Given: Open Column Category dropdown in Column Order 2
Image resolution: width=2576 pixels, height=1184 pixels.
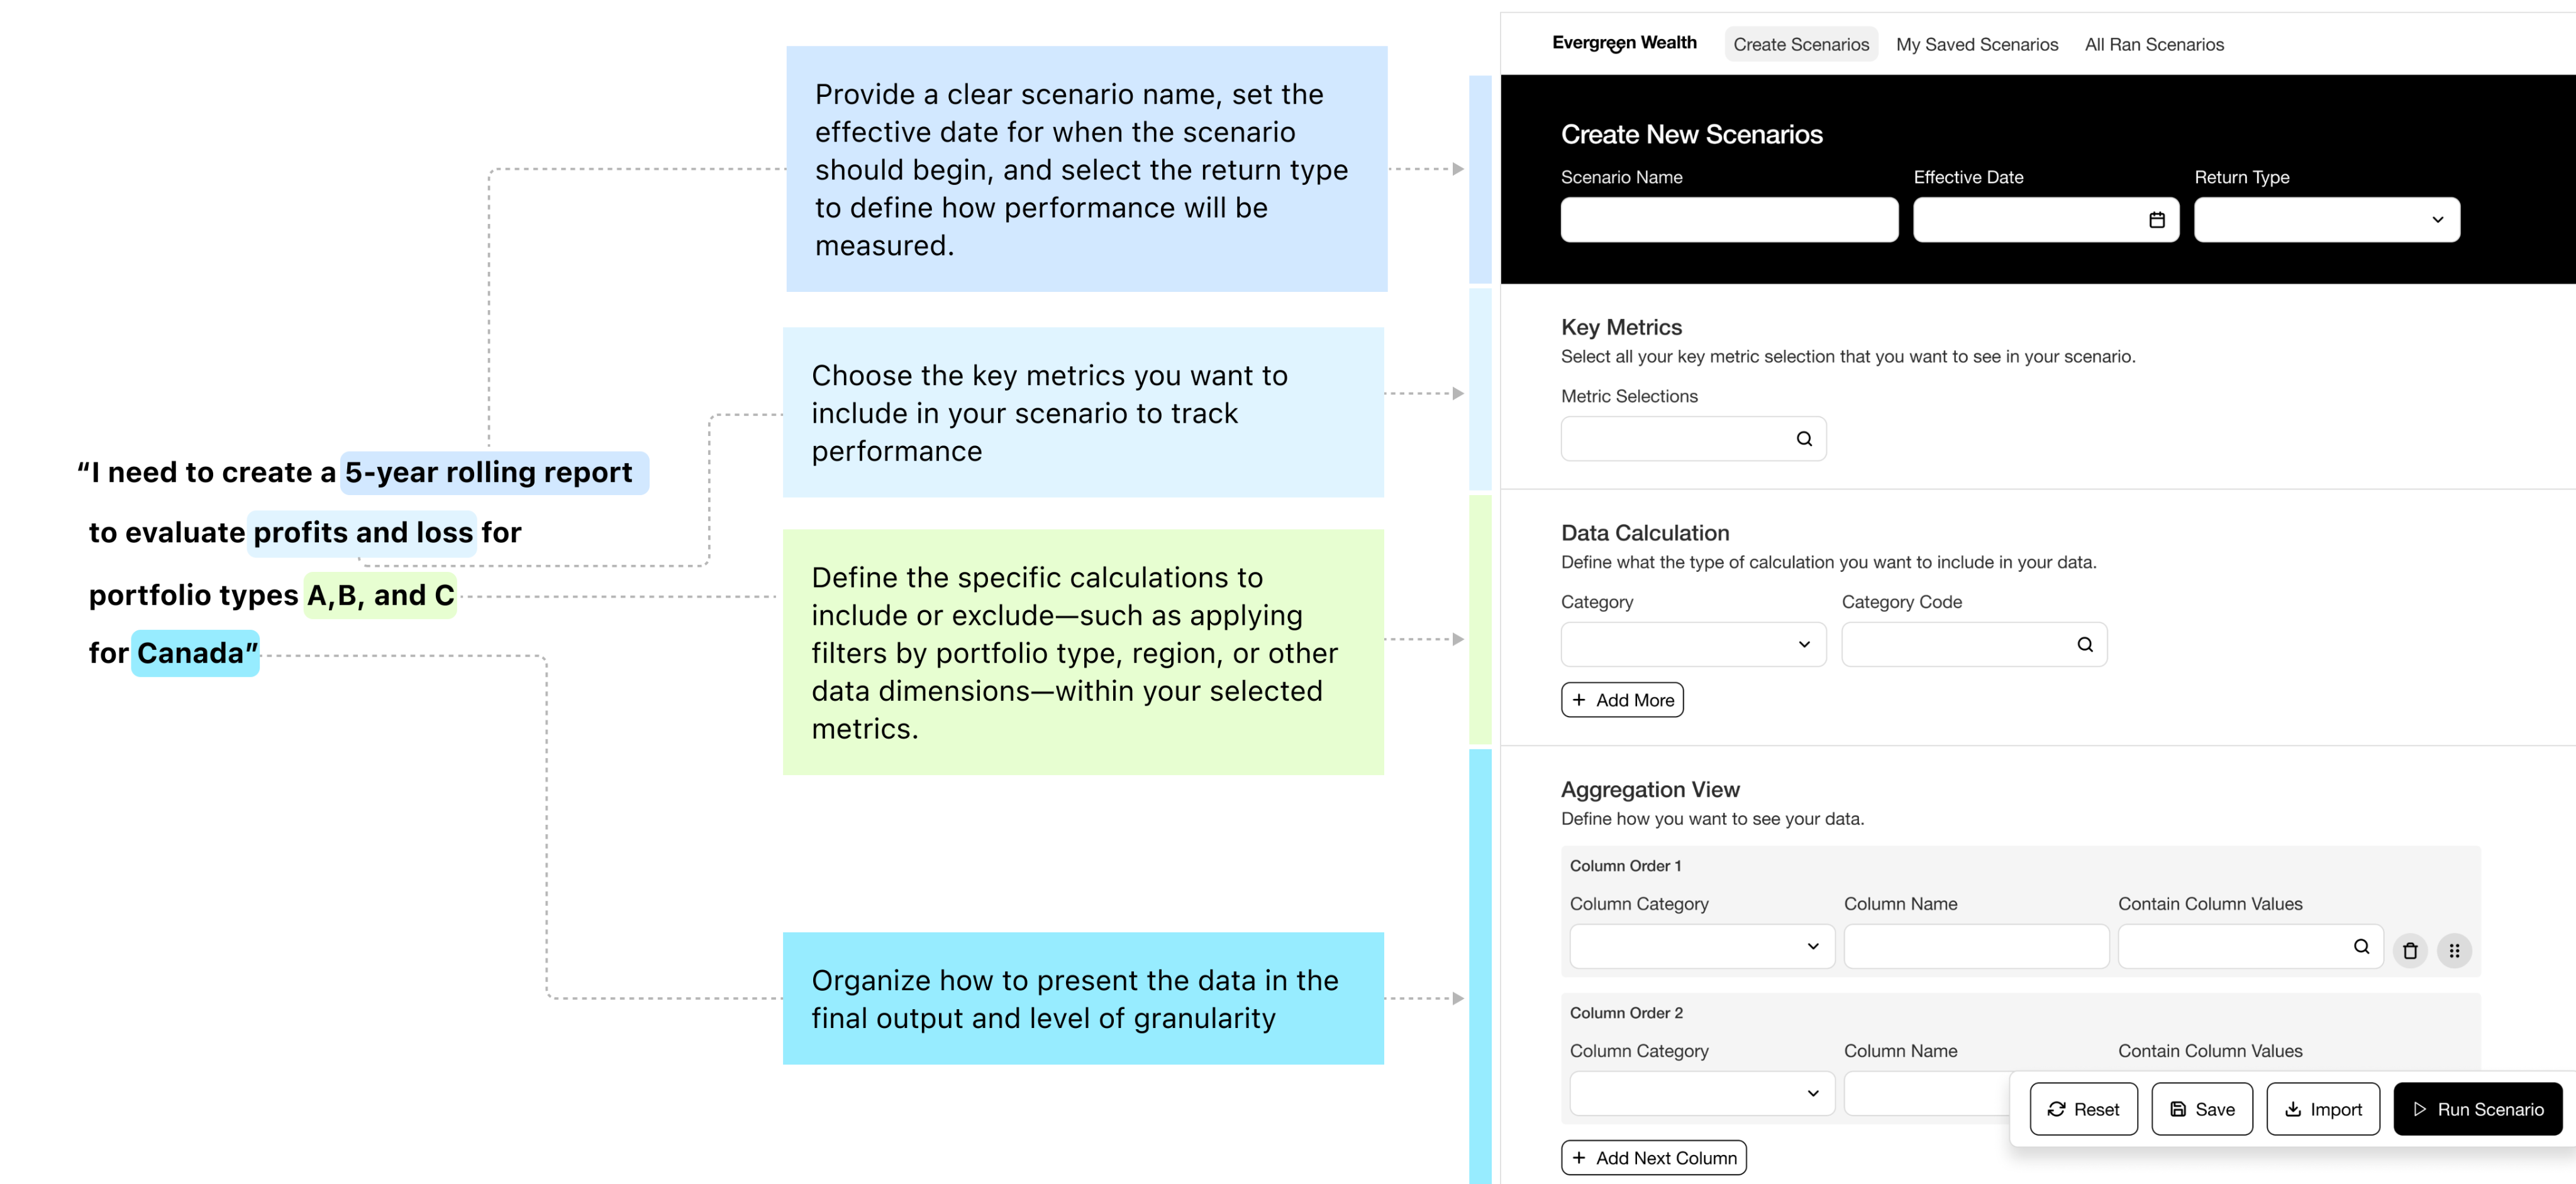Looking at the screenshot, I should (1701, 1093).
